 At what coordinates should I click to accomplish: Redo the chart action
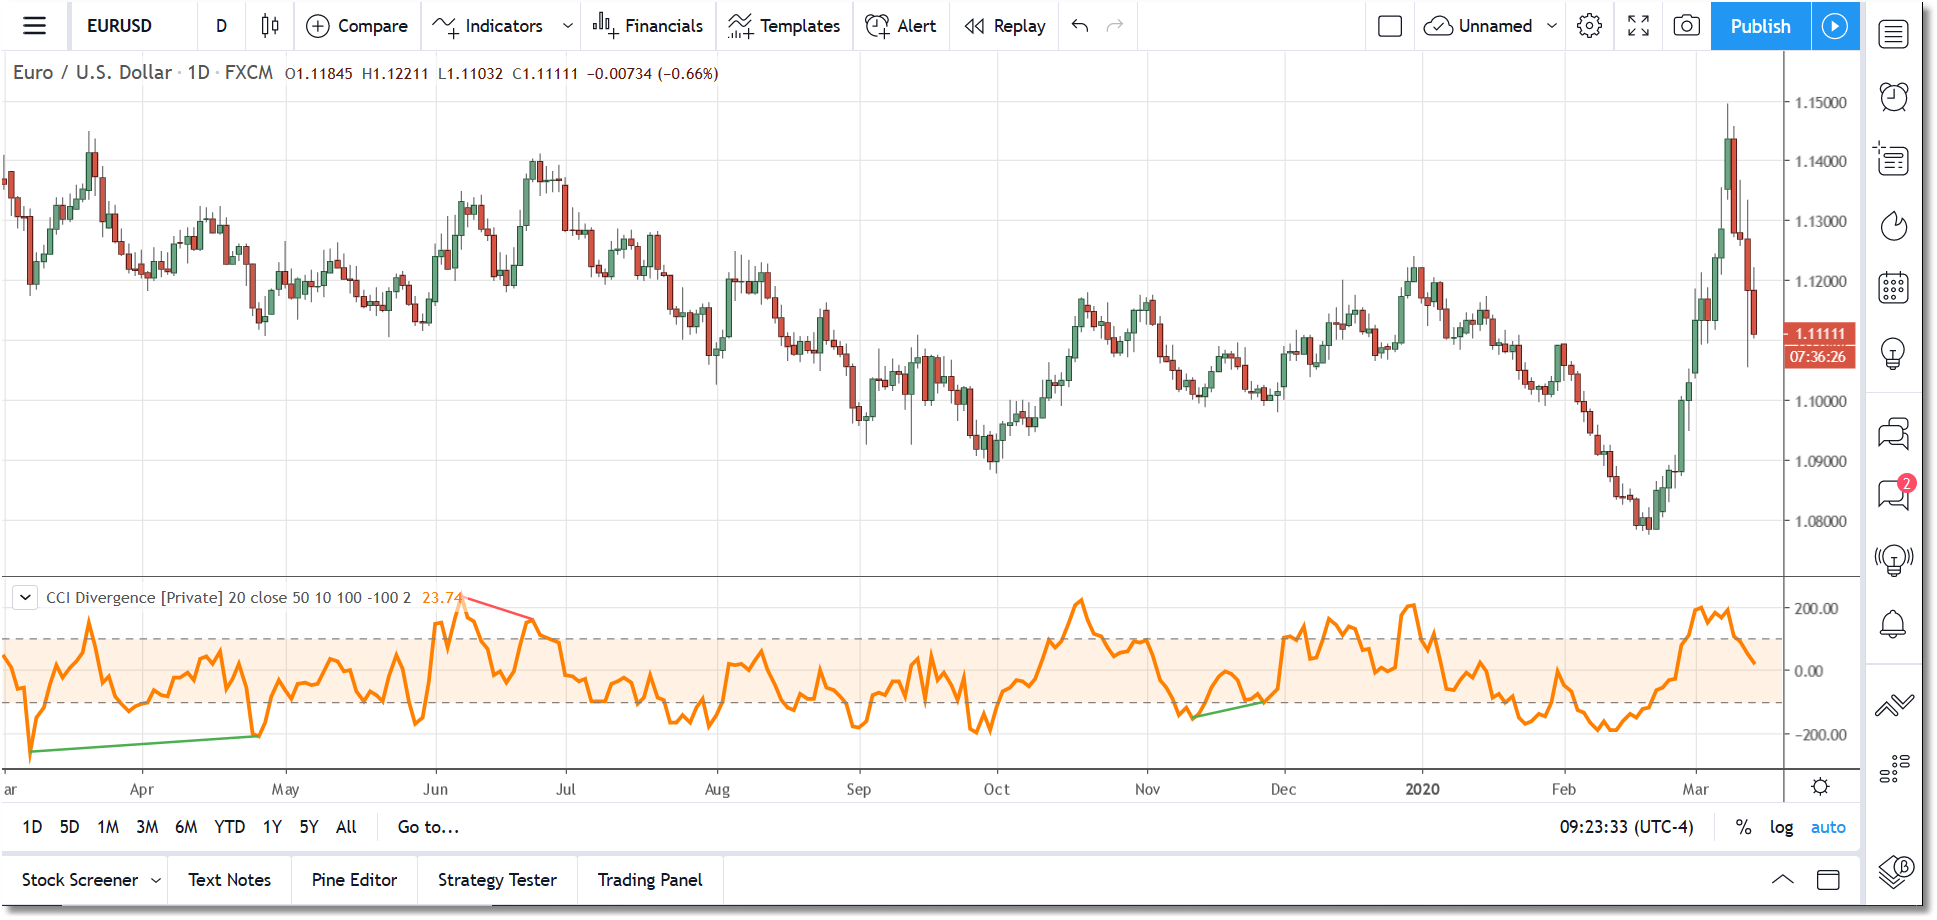coord(1115,26)
